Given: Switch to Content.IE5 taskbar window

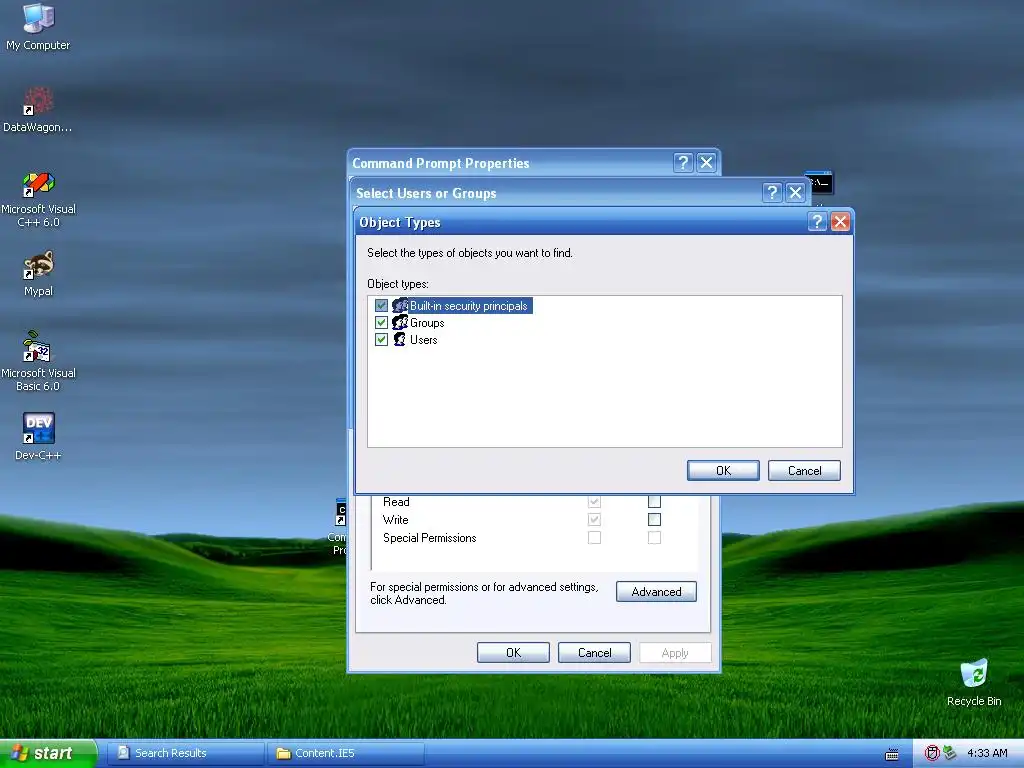Looking at the screenshot, I should (346, 753).
